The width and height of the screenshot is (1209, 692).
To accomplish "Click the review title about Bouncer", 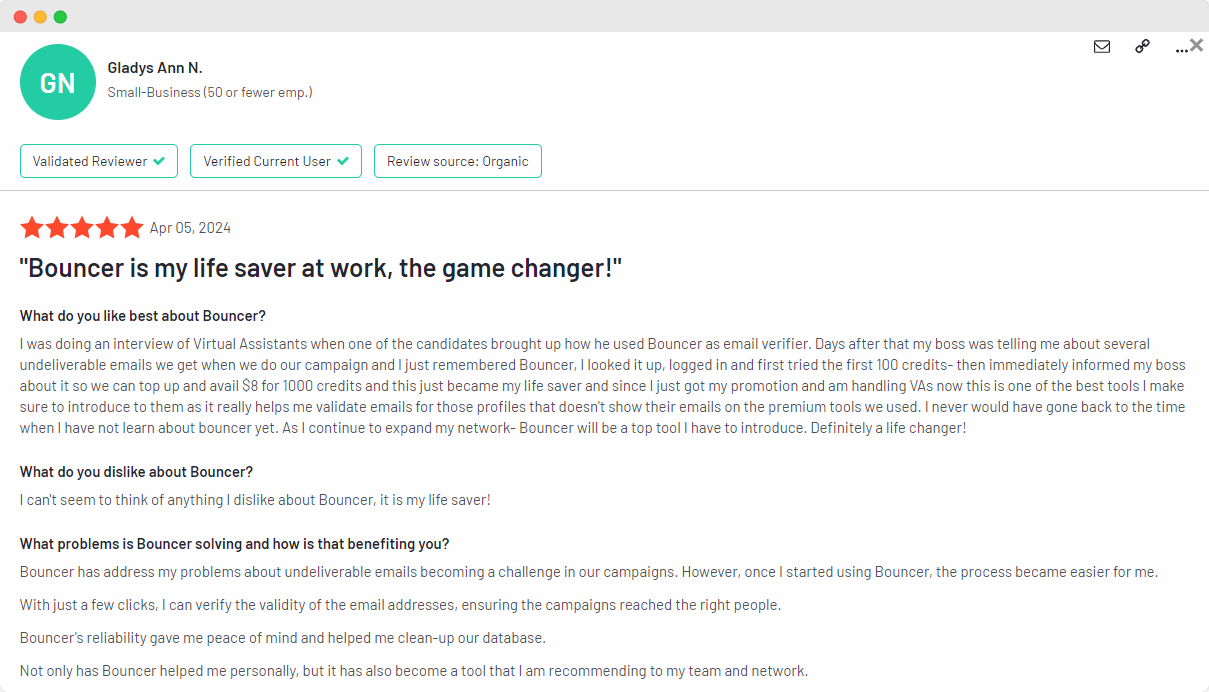I will 321,268.
